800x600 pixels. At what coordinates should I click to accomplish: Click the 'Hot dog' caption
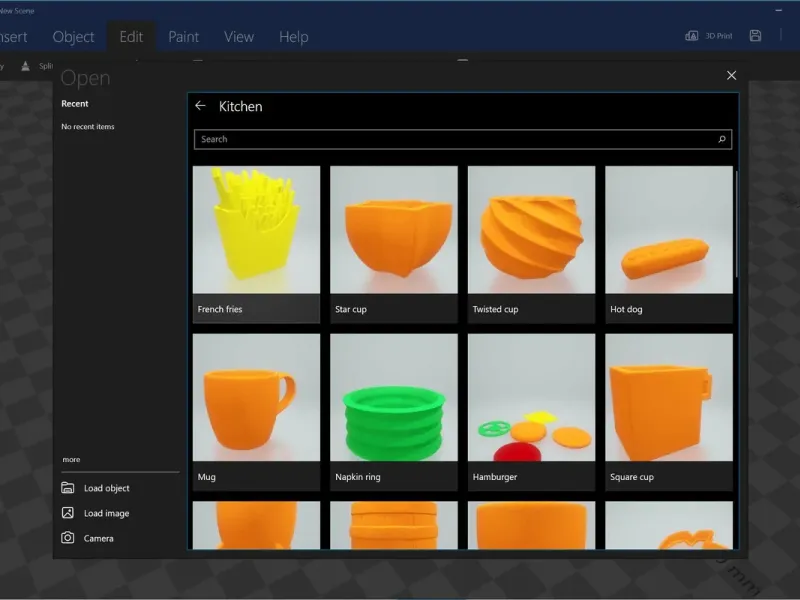[626, 309]
